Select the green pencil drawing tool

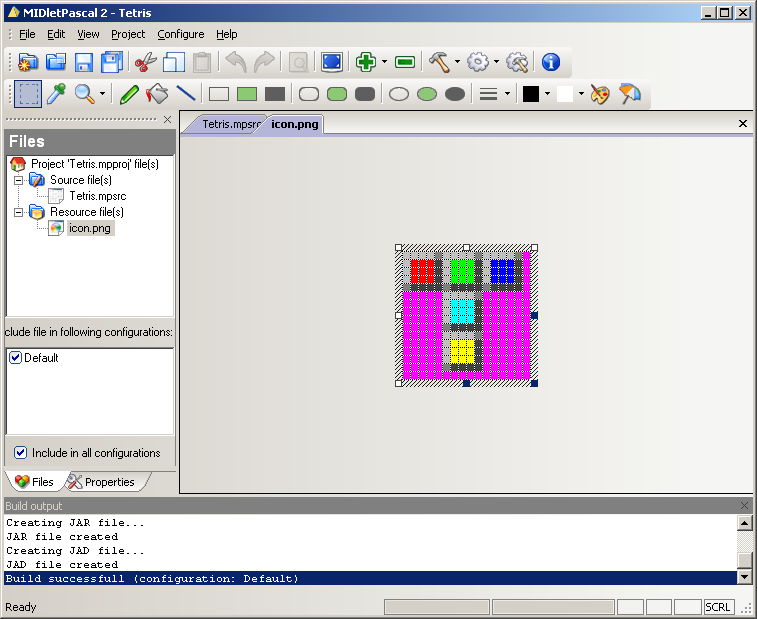129,94
